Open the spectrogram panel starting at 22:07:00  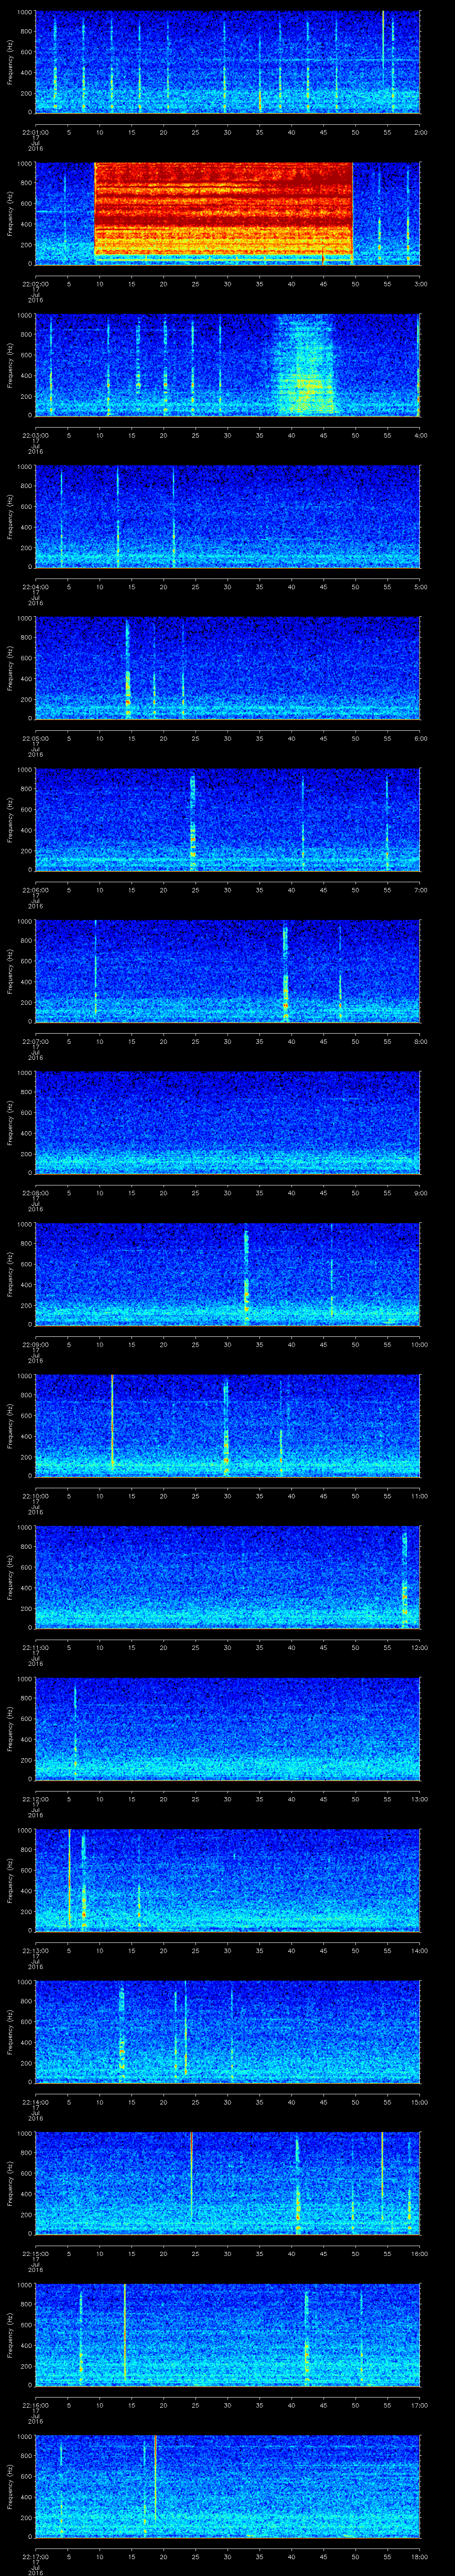[228, 971]
